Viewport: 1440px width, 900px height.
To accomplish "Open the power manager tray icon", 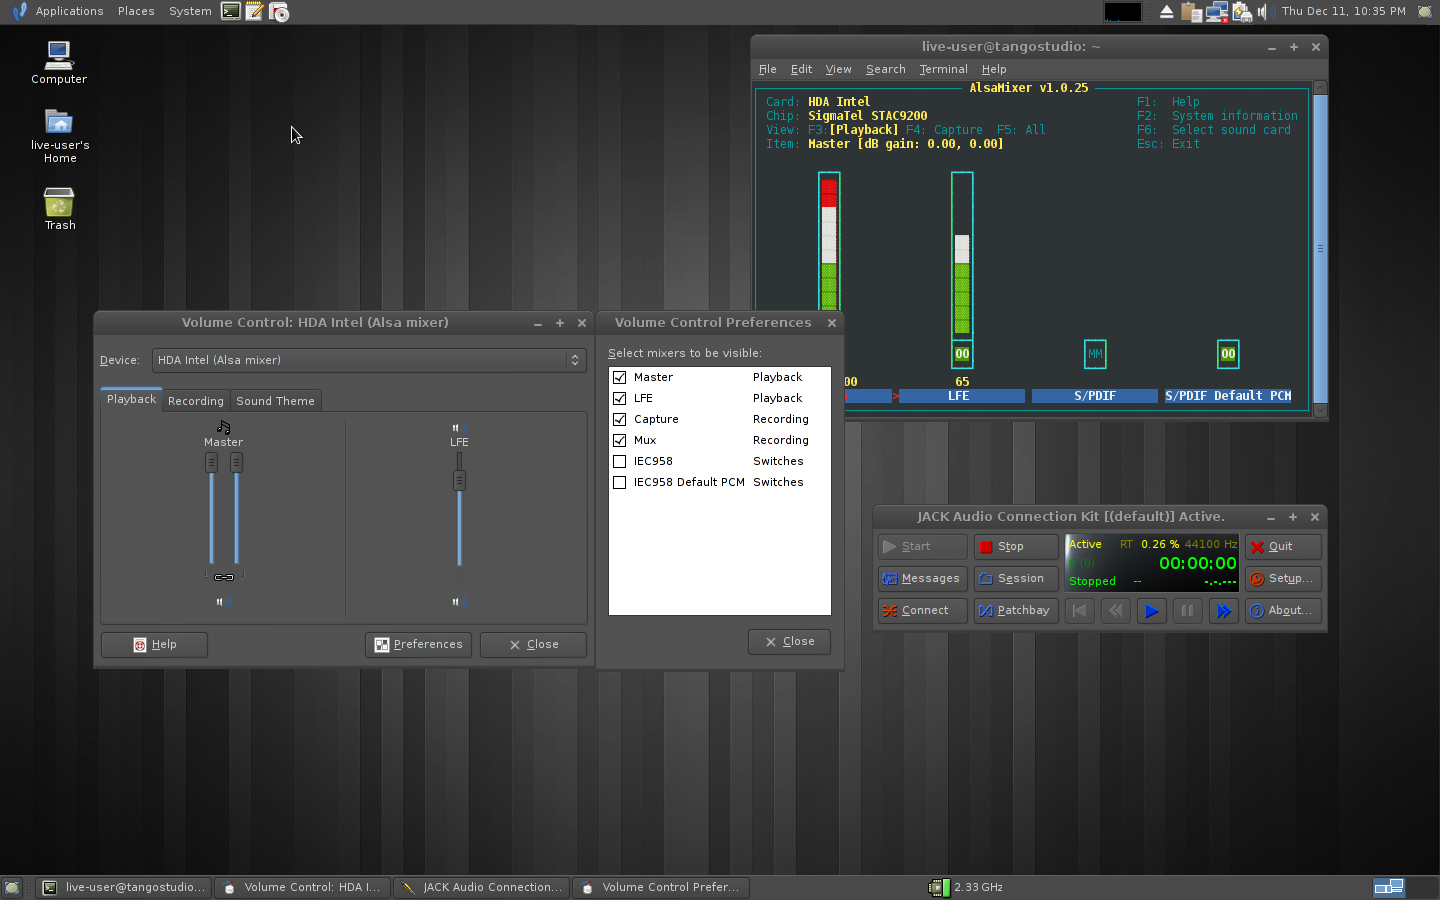I will (x=1242, y=11).
